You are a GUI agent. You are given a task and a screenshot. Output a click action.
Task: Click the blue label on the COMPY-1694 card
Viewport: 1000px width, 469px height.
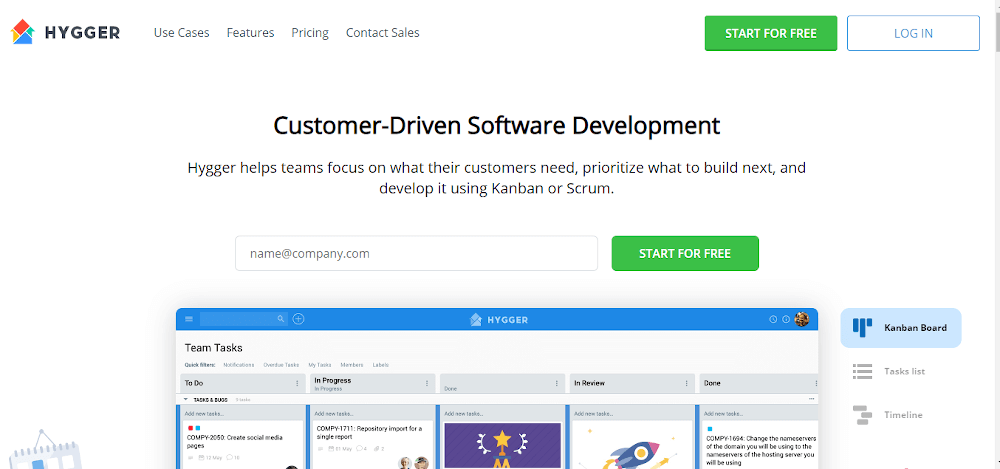click(x=710, y=429)
